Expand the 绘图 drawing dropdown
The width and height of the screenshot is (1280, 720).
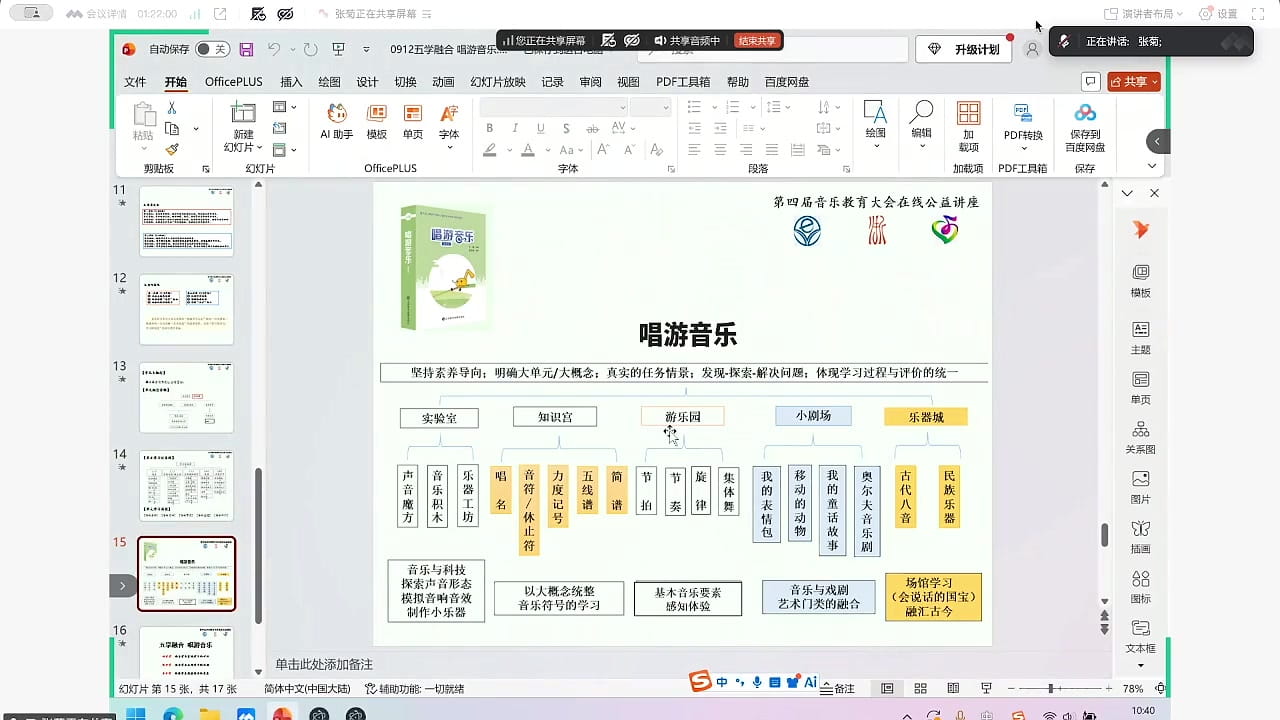[876, 147]
